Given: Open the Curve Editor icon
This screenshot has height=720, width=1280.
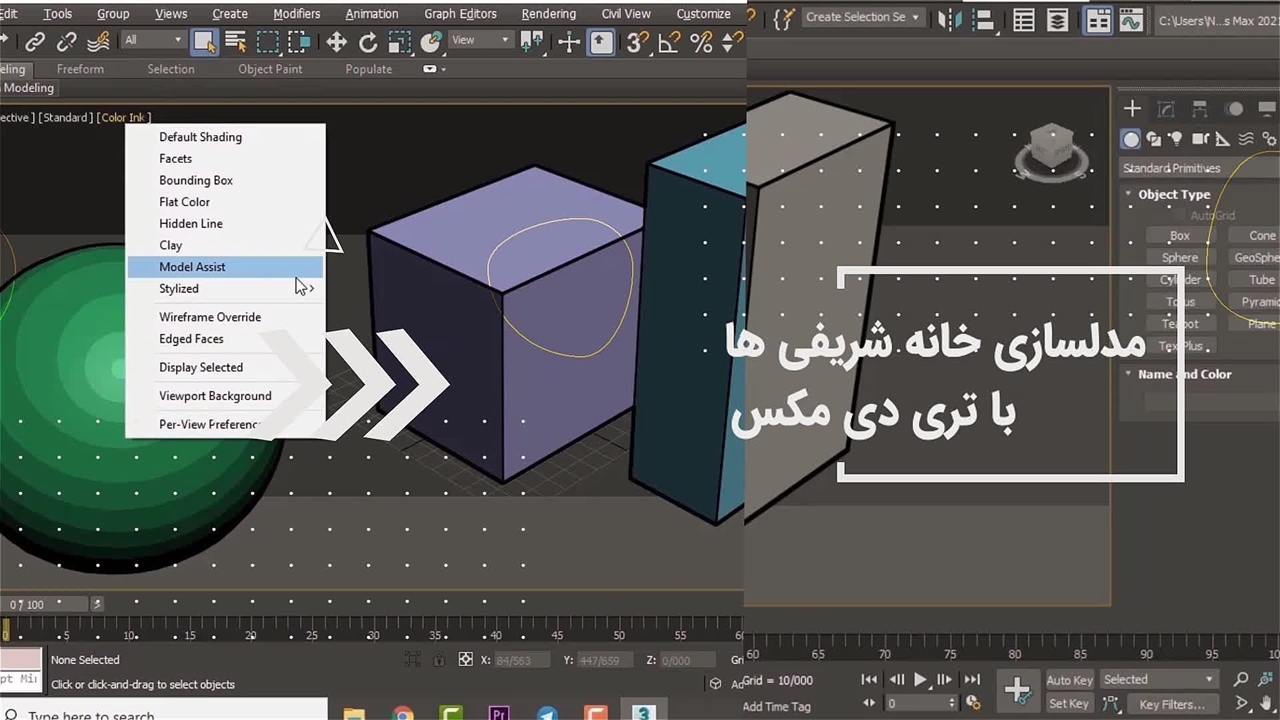Looking at the screenshot, I should tap(1130, 20).
